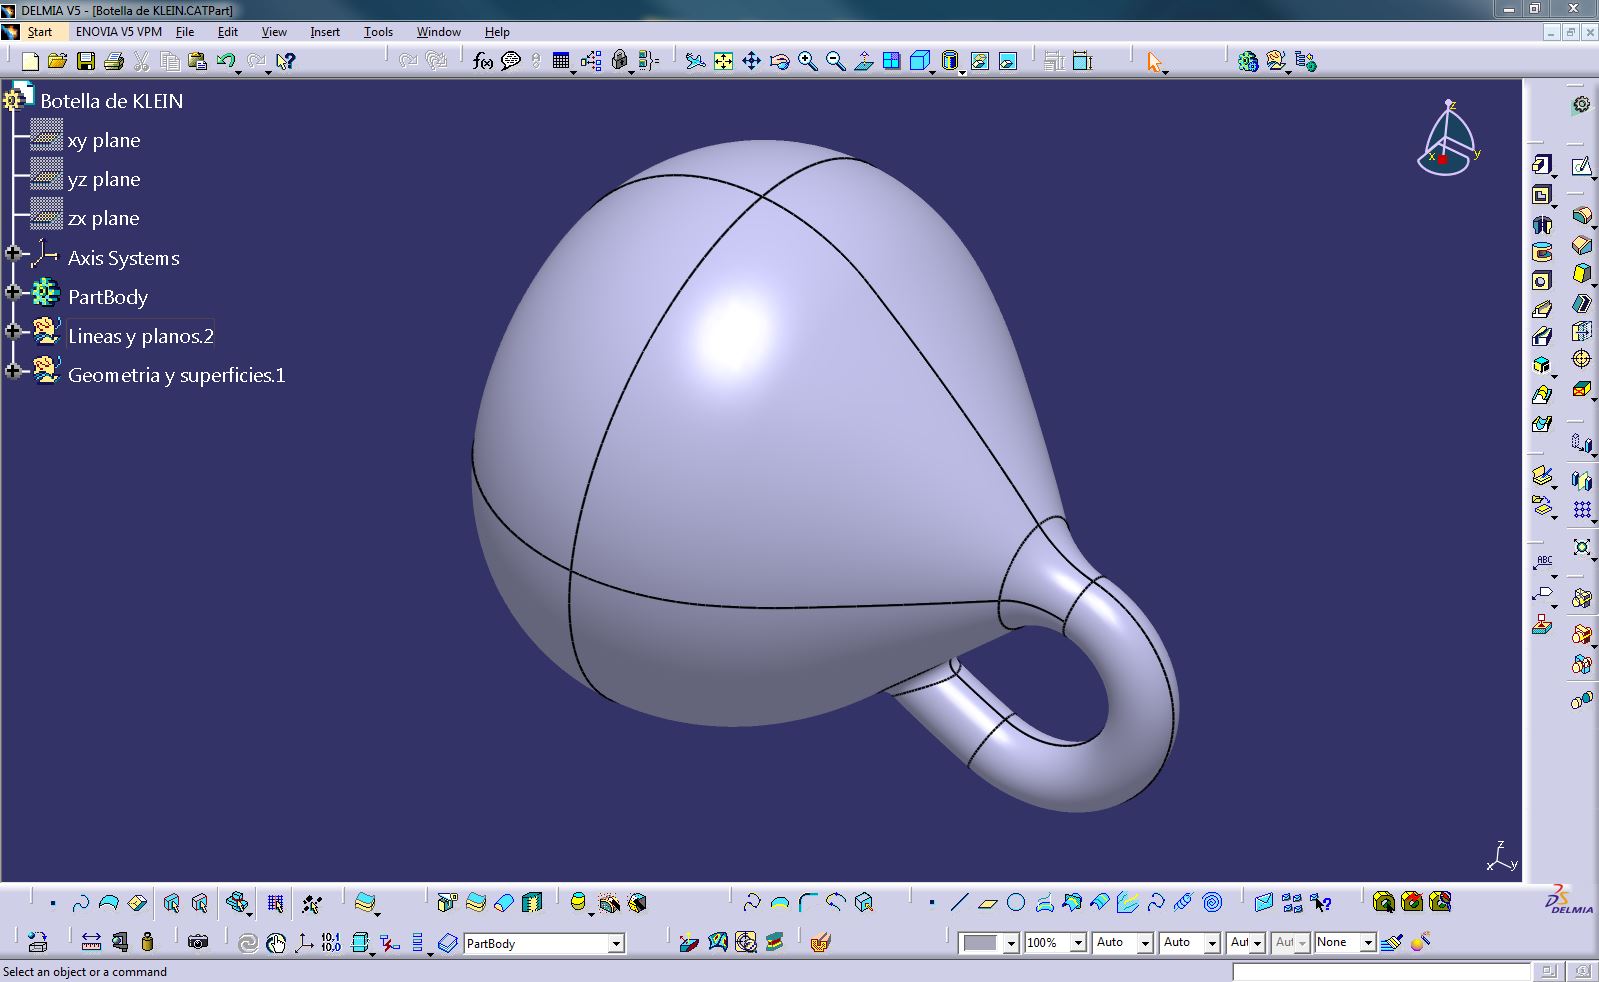Click the Print icon
Viewport: 1599px width, 982px height.
click(x=113, y=61)
